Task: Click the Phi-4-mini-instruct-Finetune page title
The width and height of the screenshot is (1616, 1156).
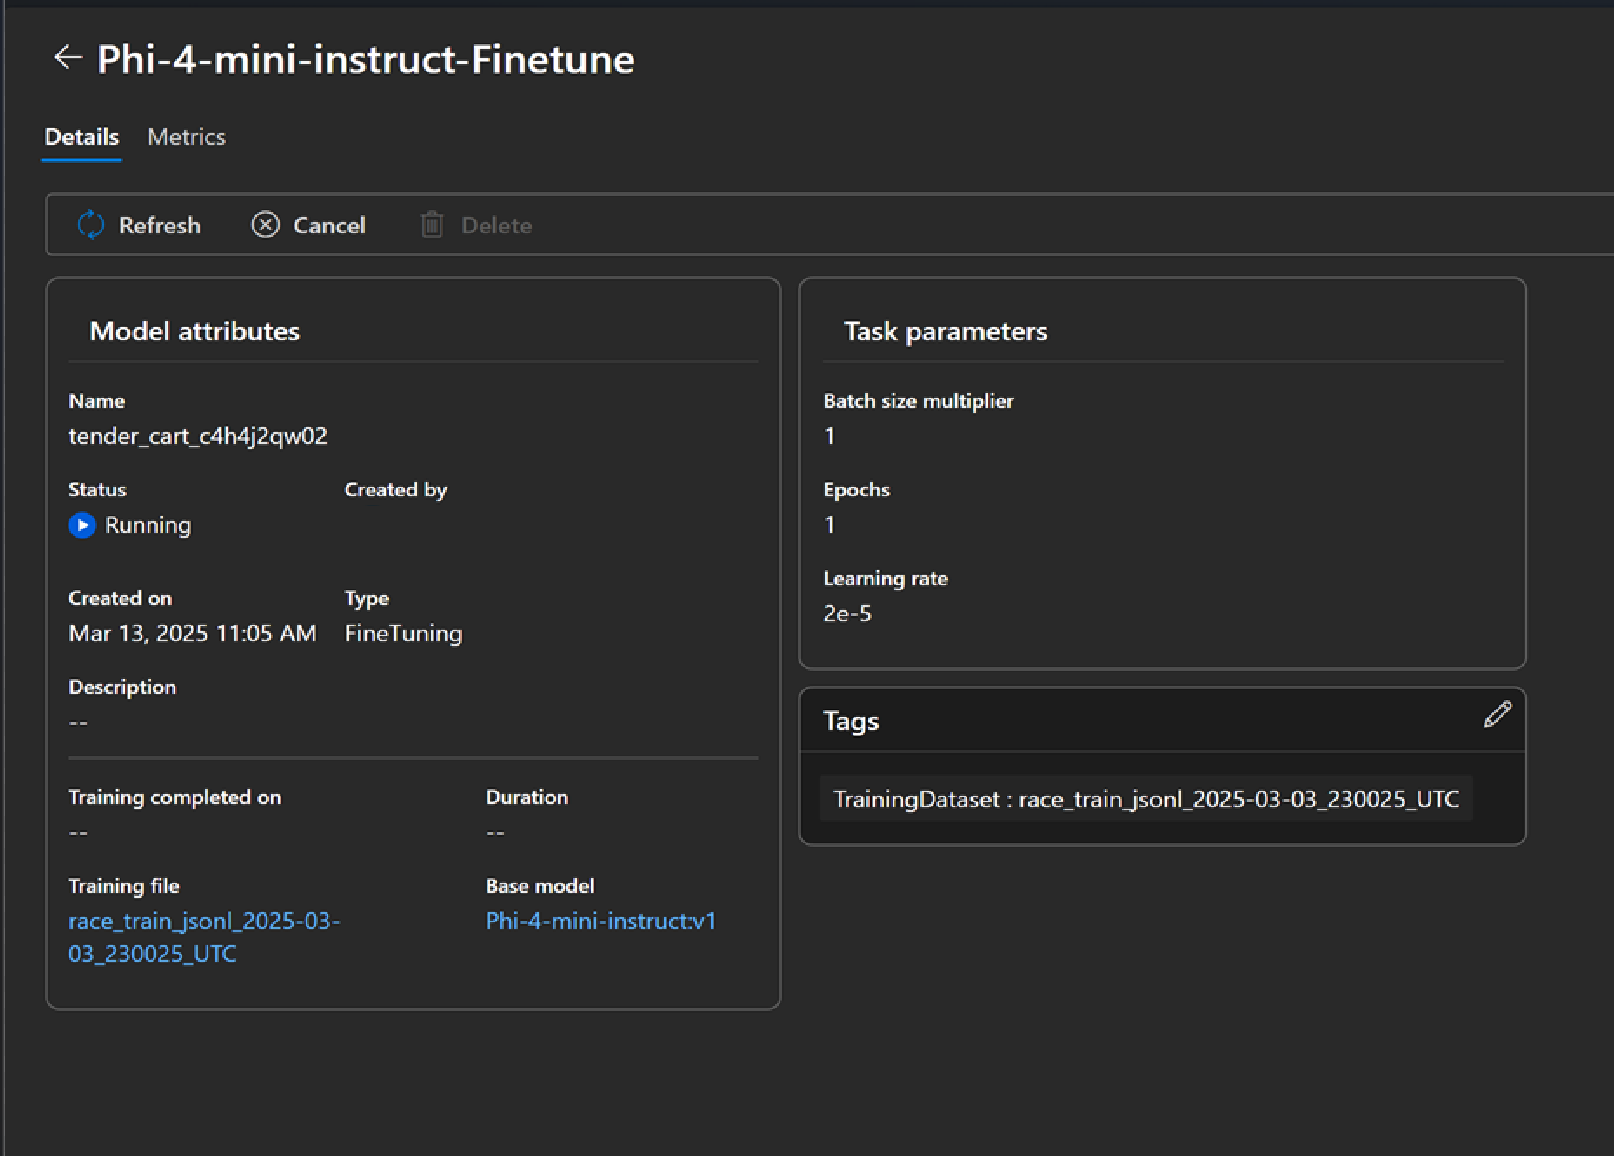Action: pyautogui.click(x=366, y=60)
